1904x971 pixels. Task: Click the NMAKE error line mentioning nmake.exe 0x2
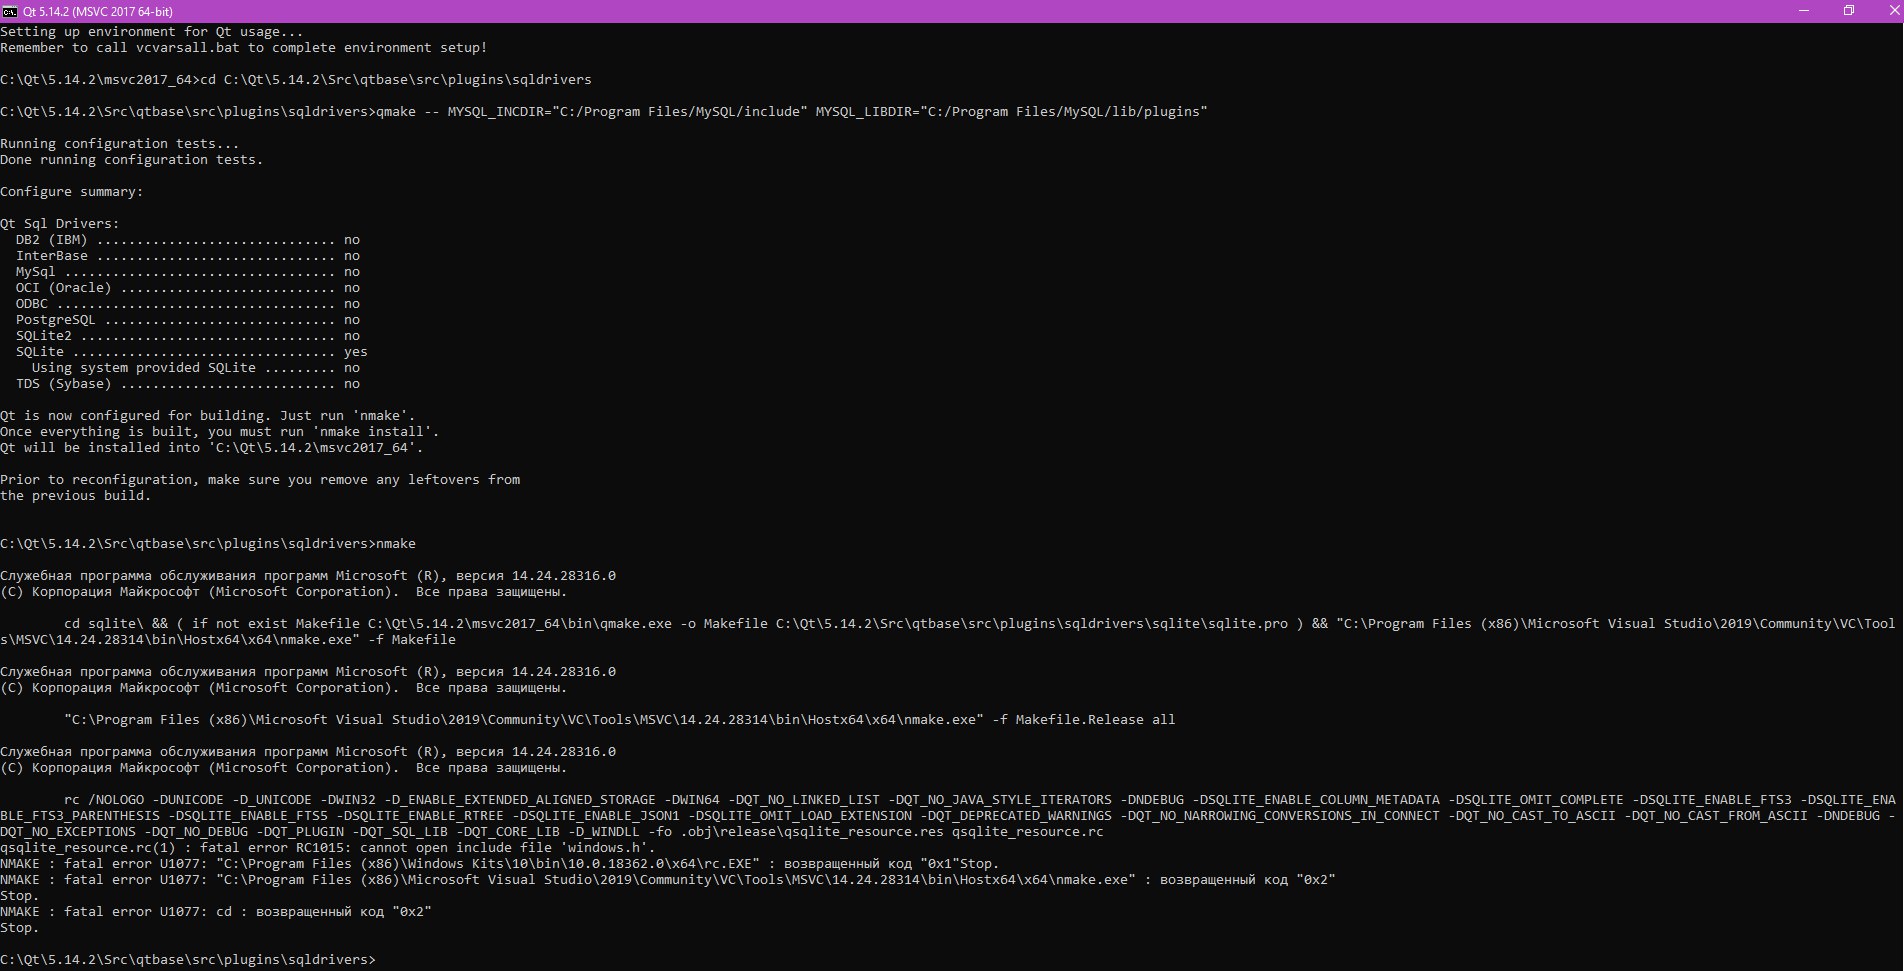[668, 880]
